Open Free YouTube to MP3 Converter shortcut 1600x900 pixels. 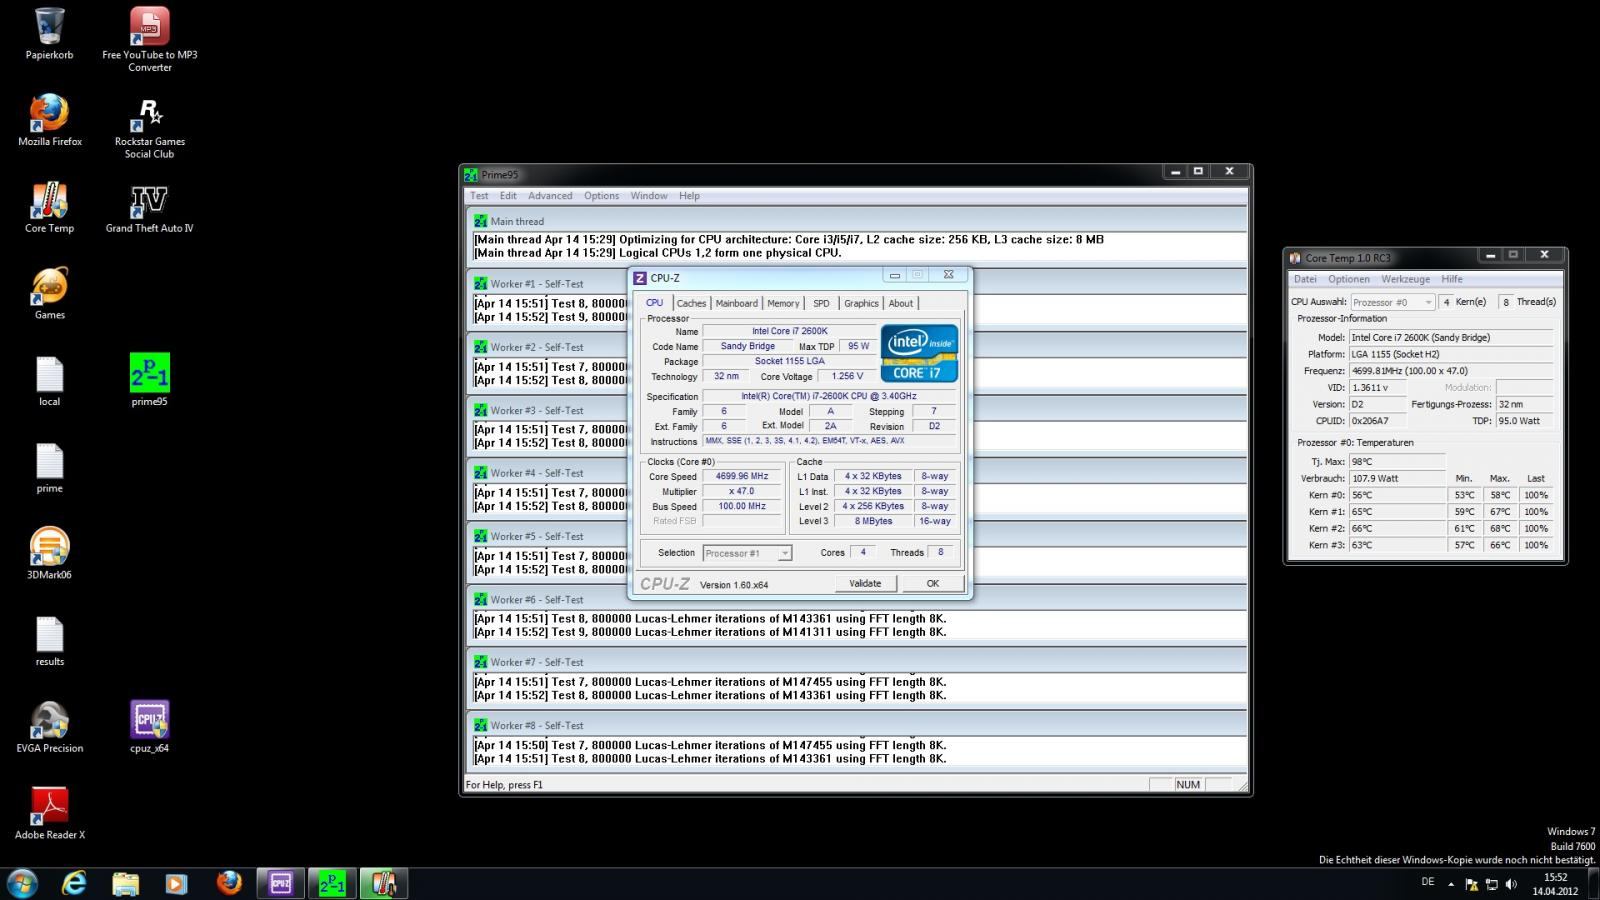tap(150, 40)
